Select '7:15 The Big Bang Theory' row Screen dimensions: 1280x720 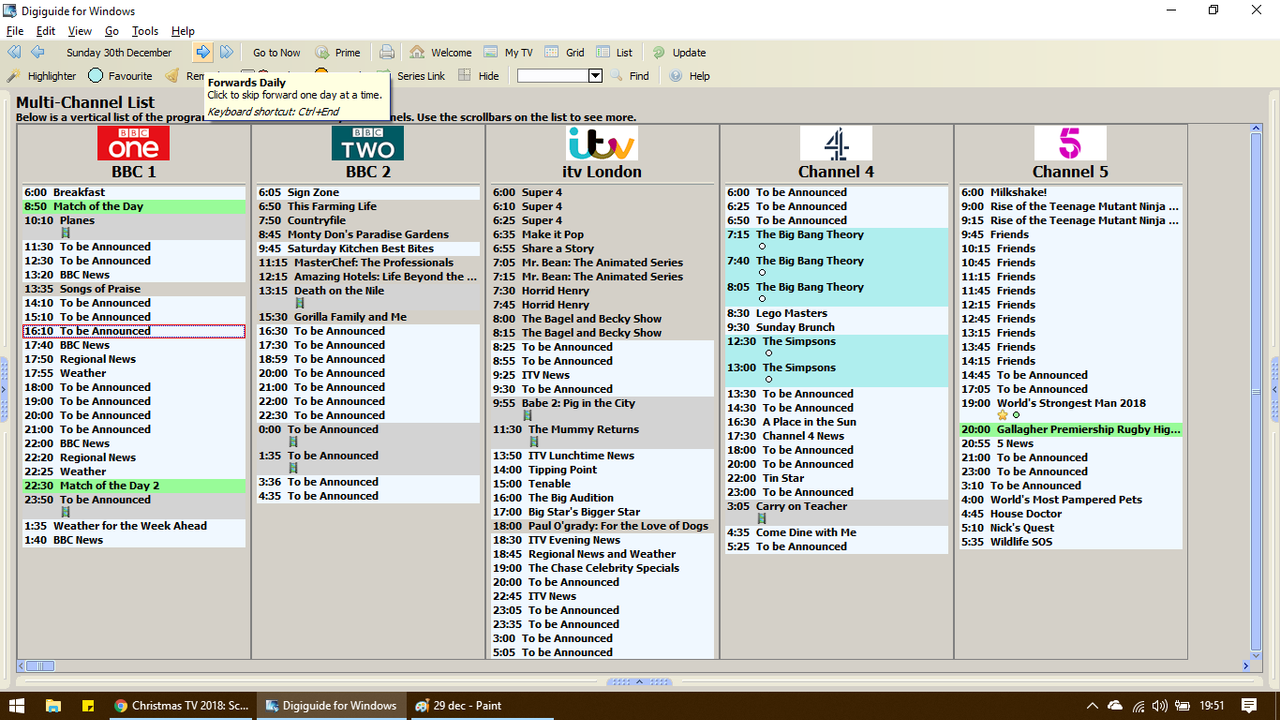coord(837,240)
